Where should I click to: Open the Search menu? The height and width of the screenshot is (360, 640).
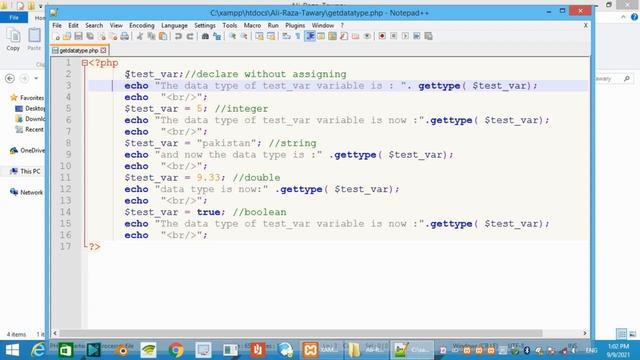tap(94, 25)
